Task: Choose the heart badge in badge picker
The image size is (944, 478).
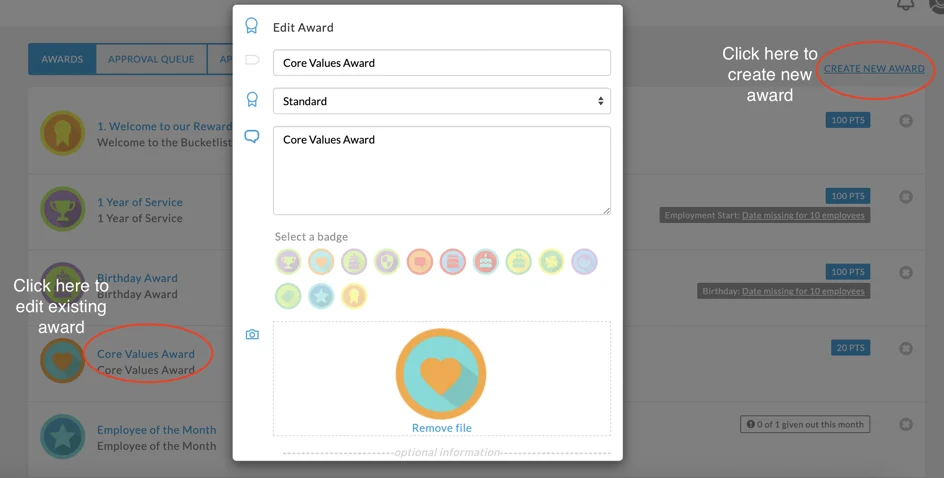Action: coord(321,262)
